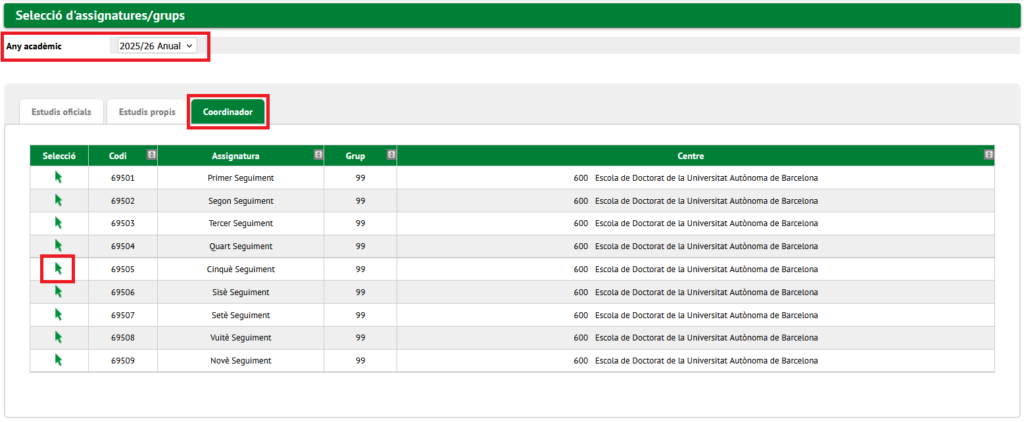Click the Selecció column header
Screen dimensions: 1024x422
(59, 156)
